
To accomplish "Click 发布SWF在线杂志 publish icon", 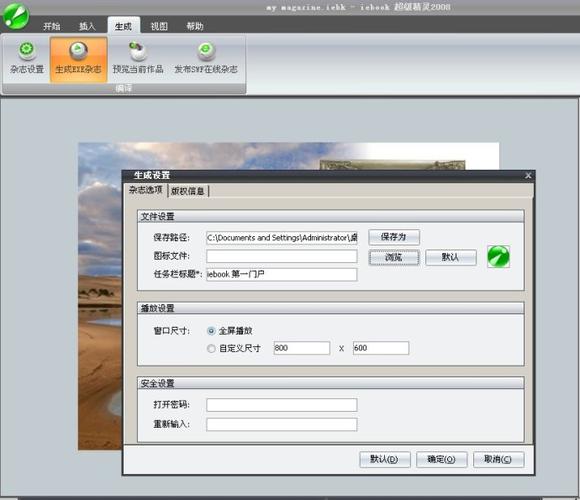I will pos(206,58).
